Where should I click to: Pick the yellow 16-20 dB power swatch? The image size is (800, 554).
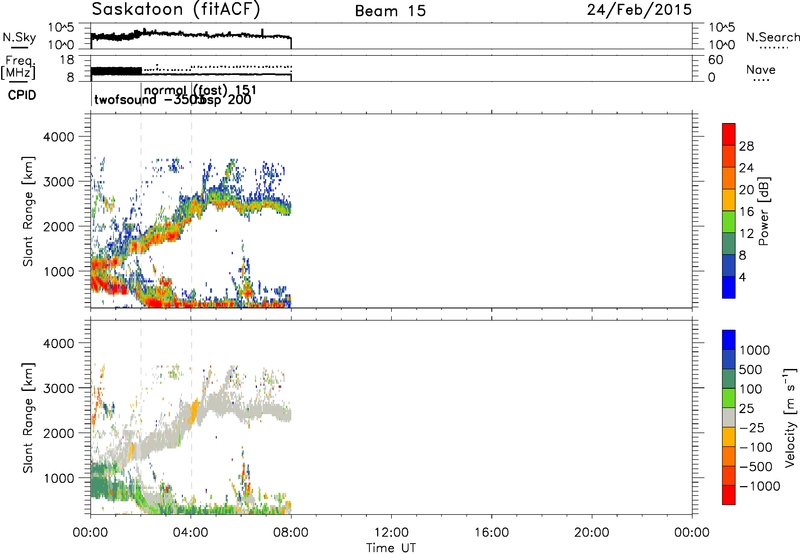tap(729, 200)
